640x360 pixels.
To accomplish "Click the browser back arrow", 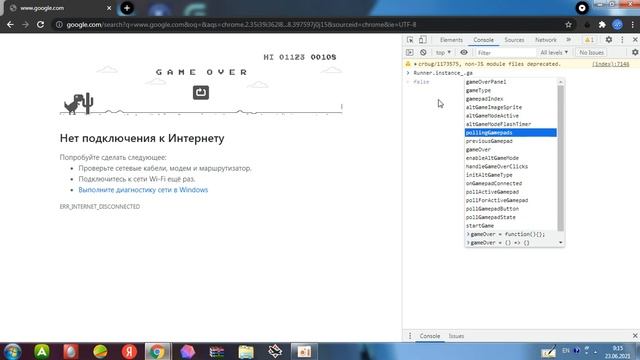I will pos(10,24).
